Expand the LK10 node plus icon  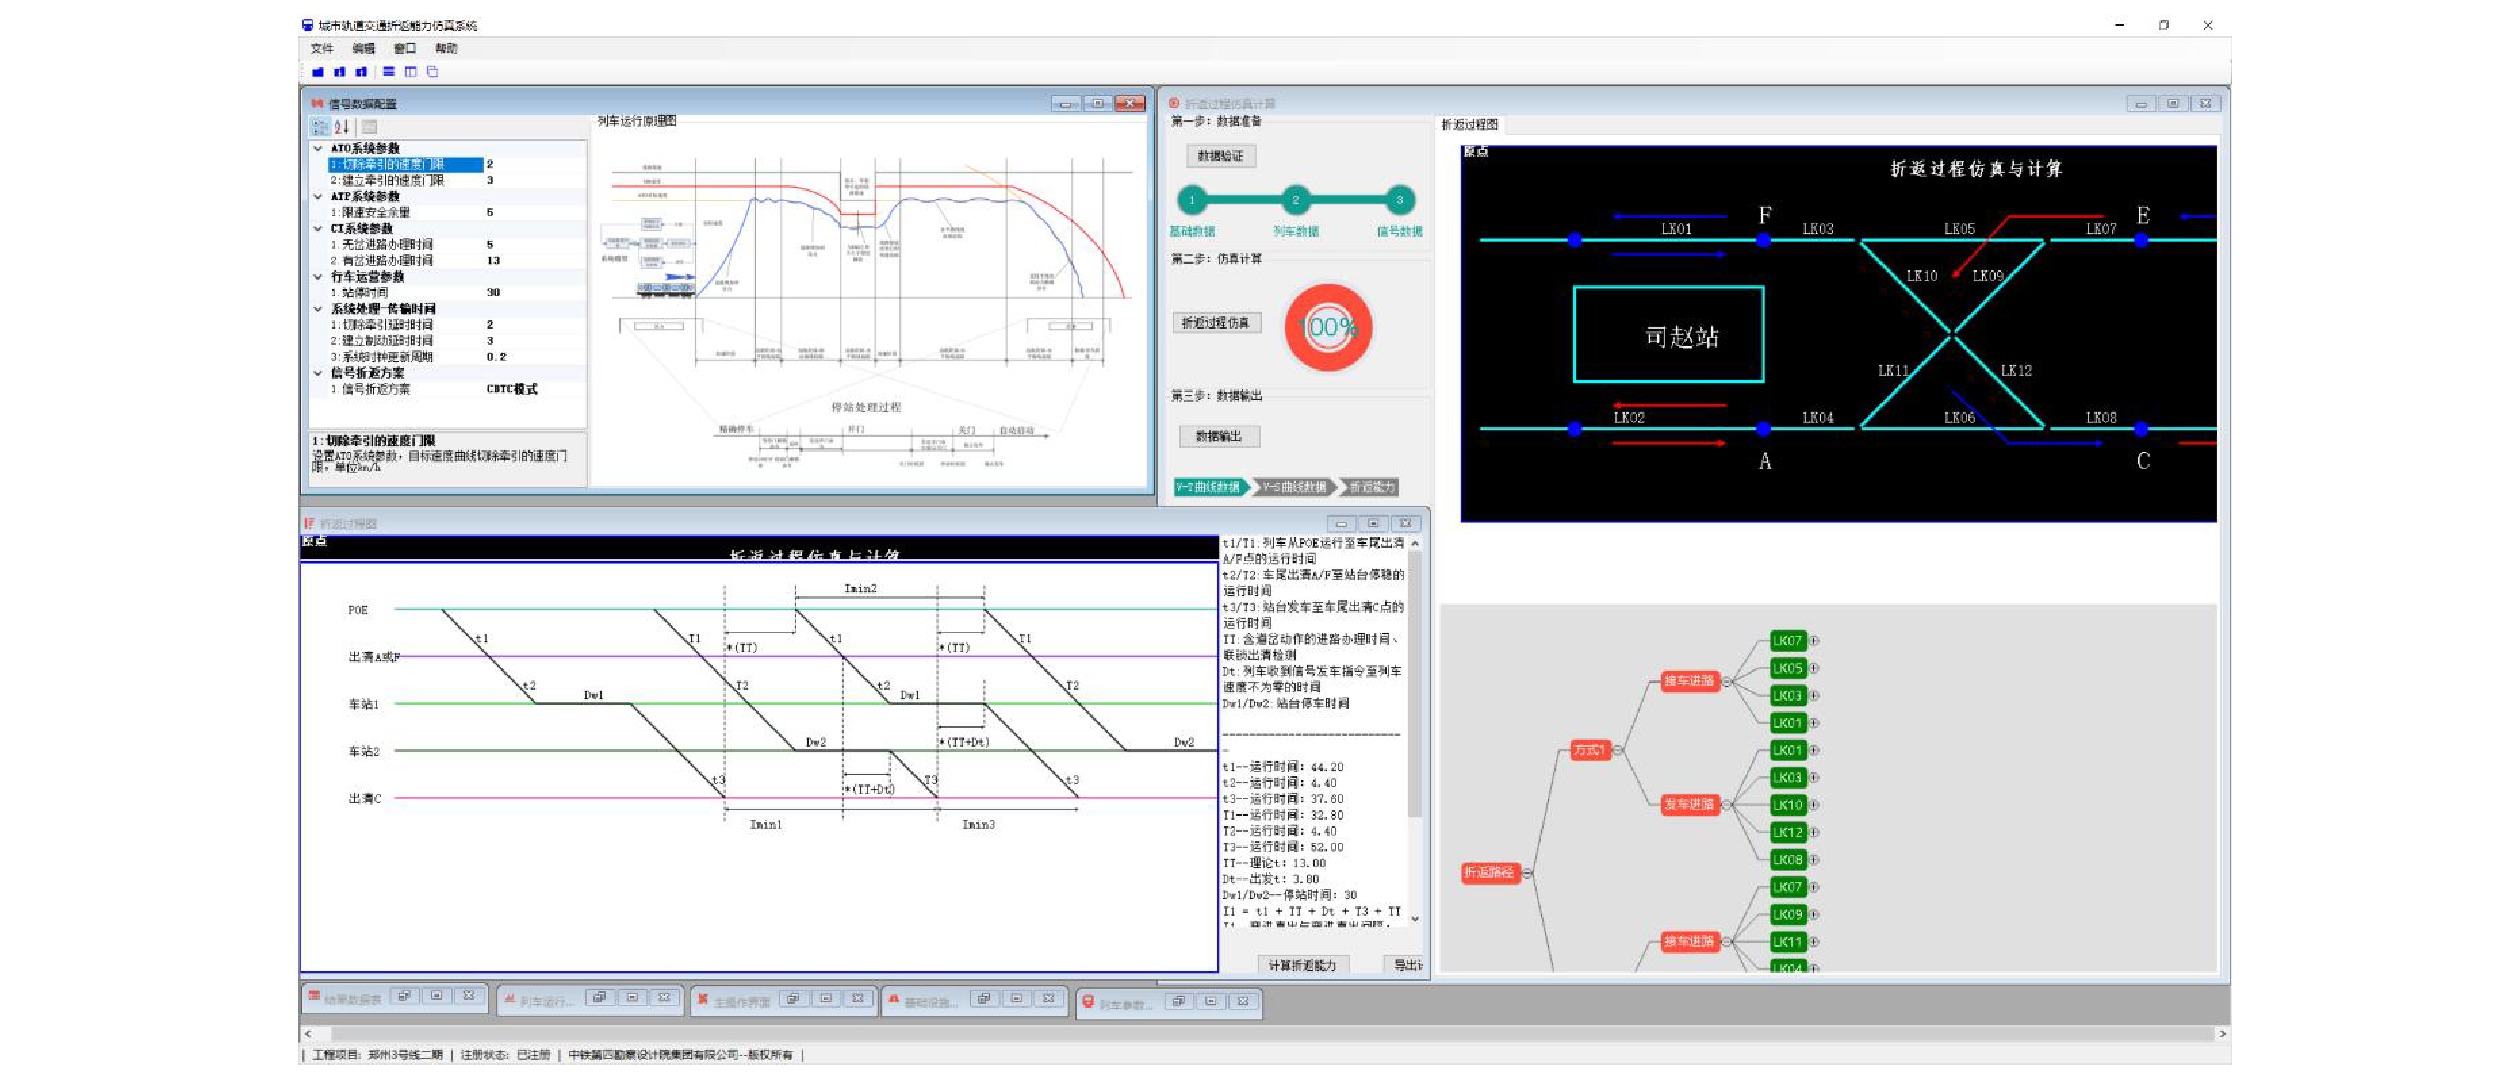[1814, 805]
